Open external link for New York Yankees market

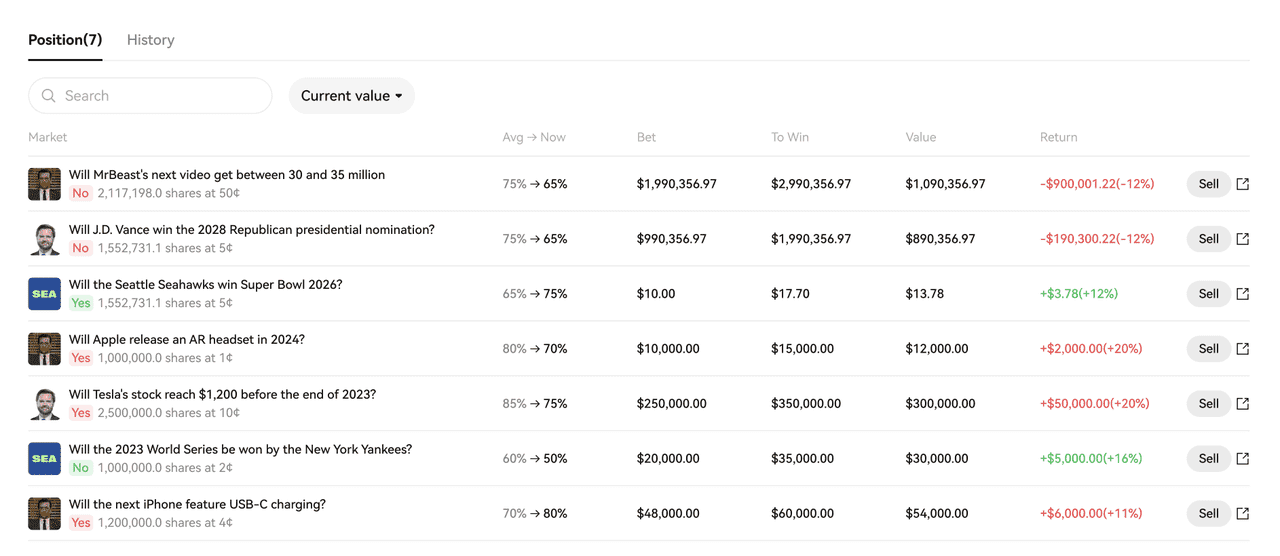[1242, 459]
